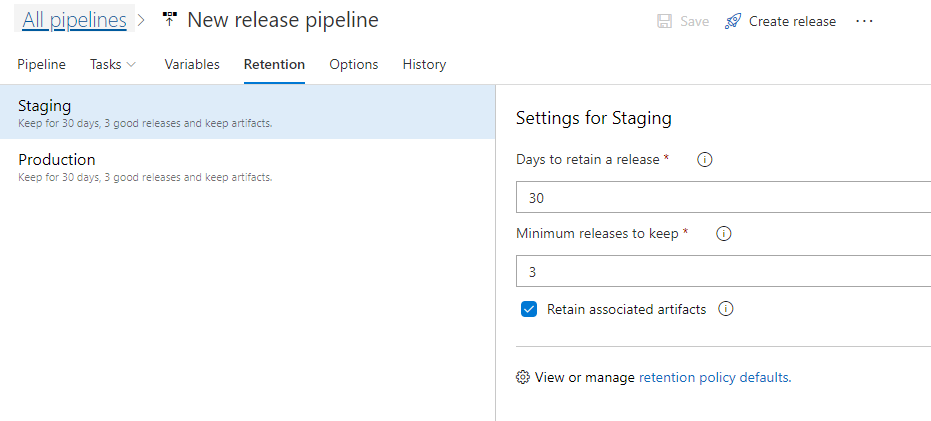Viewport: 931px width, 421px height.
Task: Expand the Tasks dropdown chevron
Action: [x=131, y=64]
